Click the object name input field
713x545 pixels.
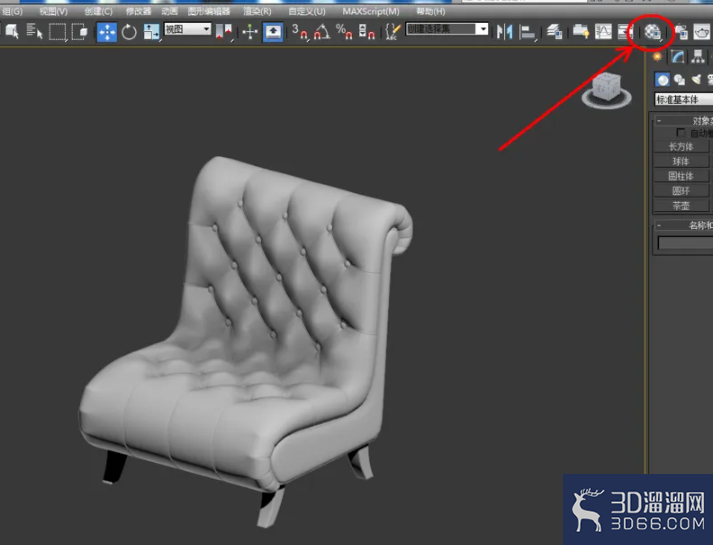click(685, 243)
